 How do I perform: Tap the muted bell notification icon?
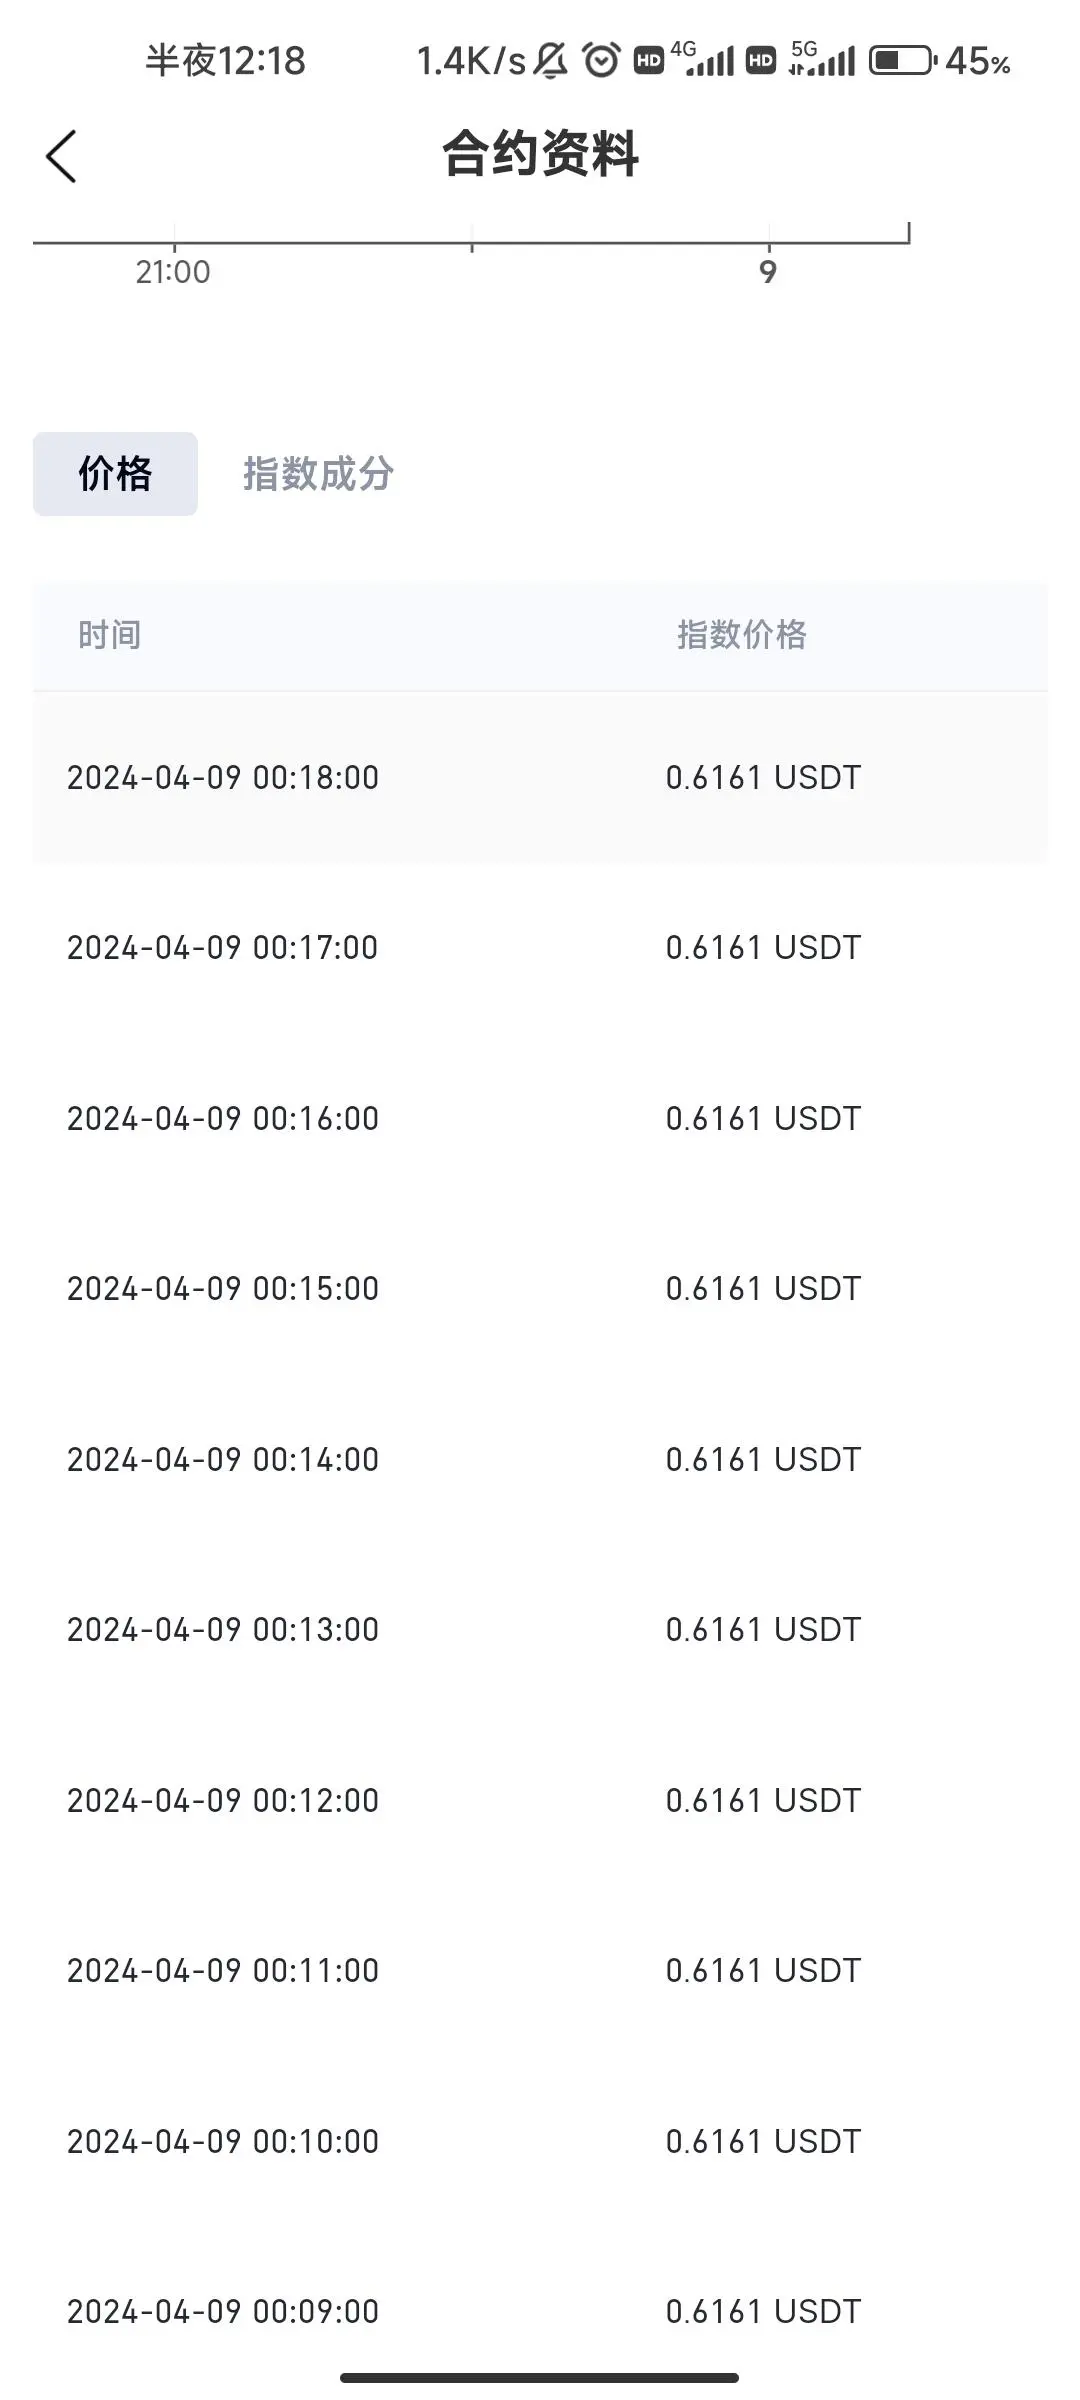pyautogui.click(x=550, y=61)
